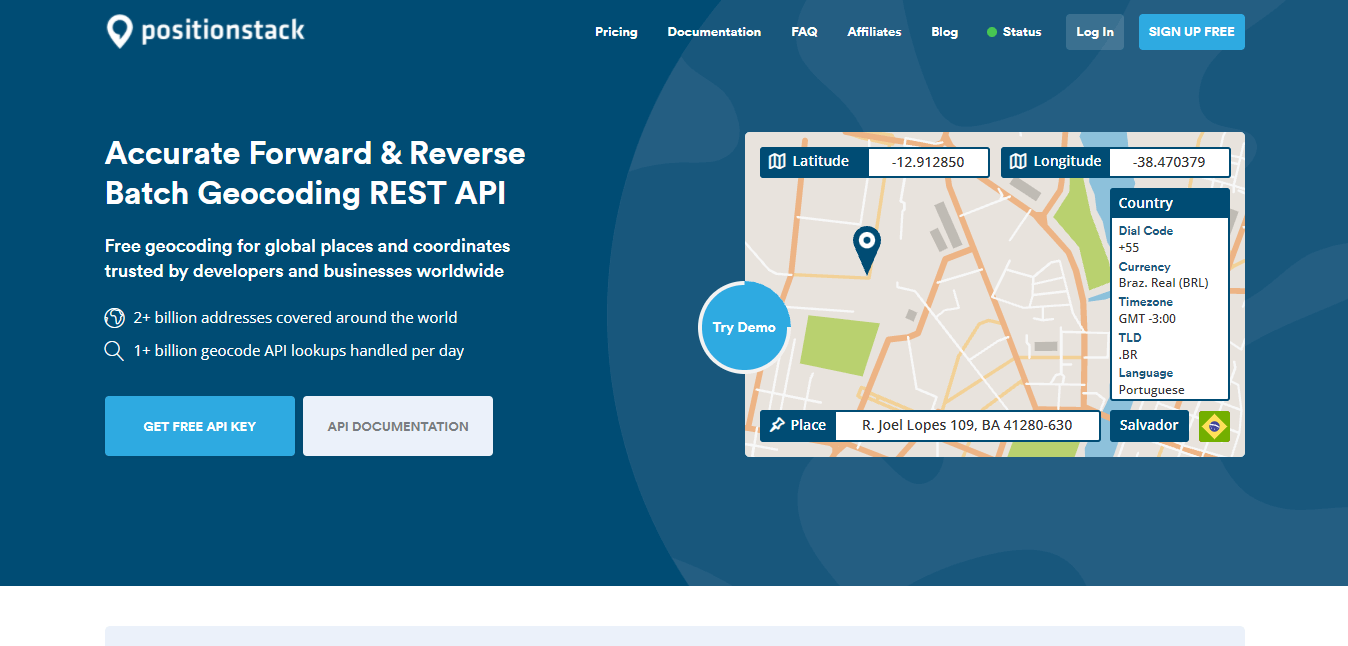The height and width of the screenshot is (646, 1348).
Task: Click the Longitude value field
Action: [x=1169, y=162]
